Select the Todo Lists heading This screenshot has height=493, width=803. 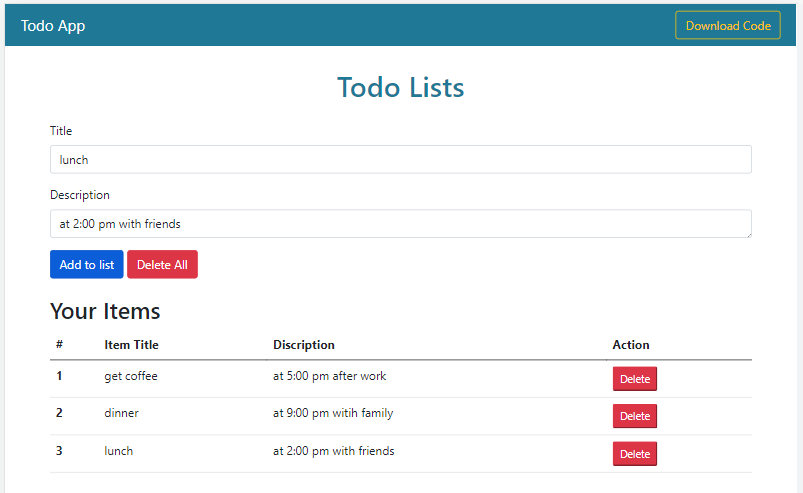tap(400, 87)
